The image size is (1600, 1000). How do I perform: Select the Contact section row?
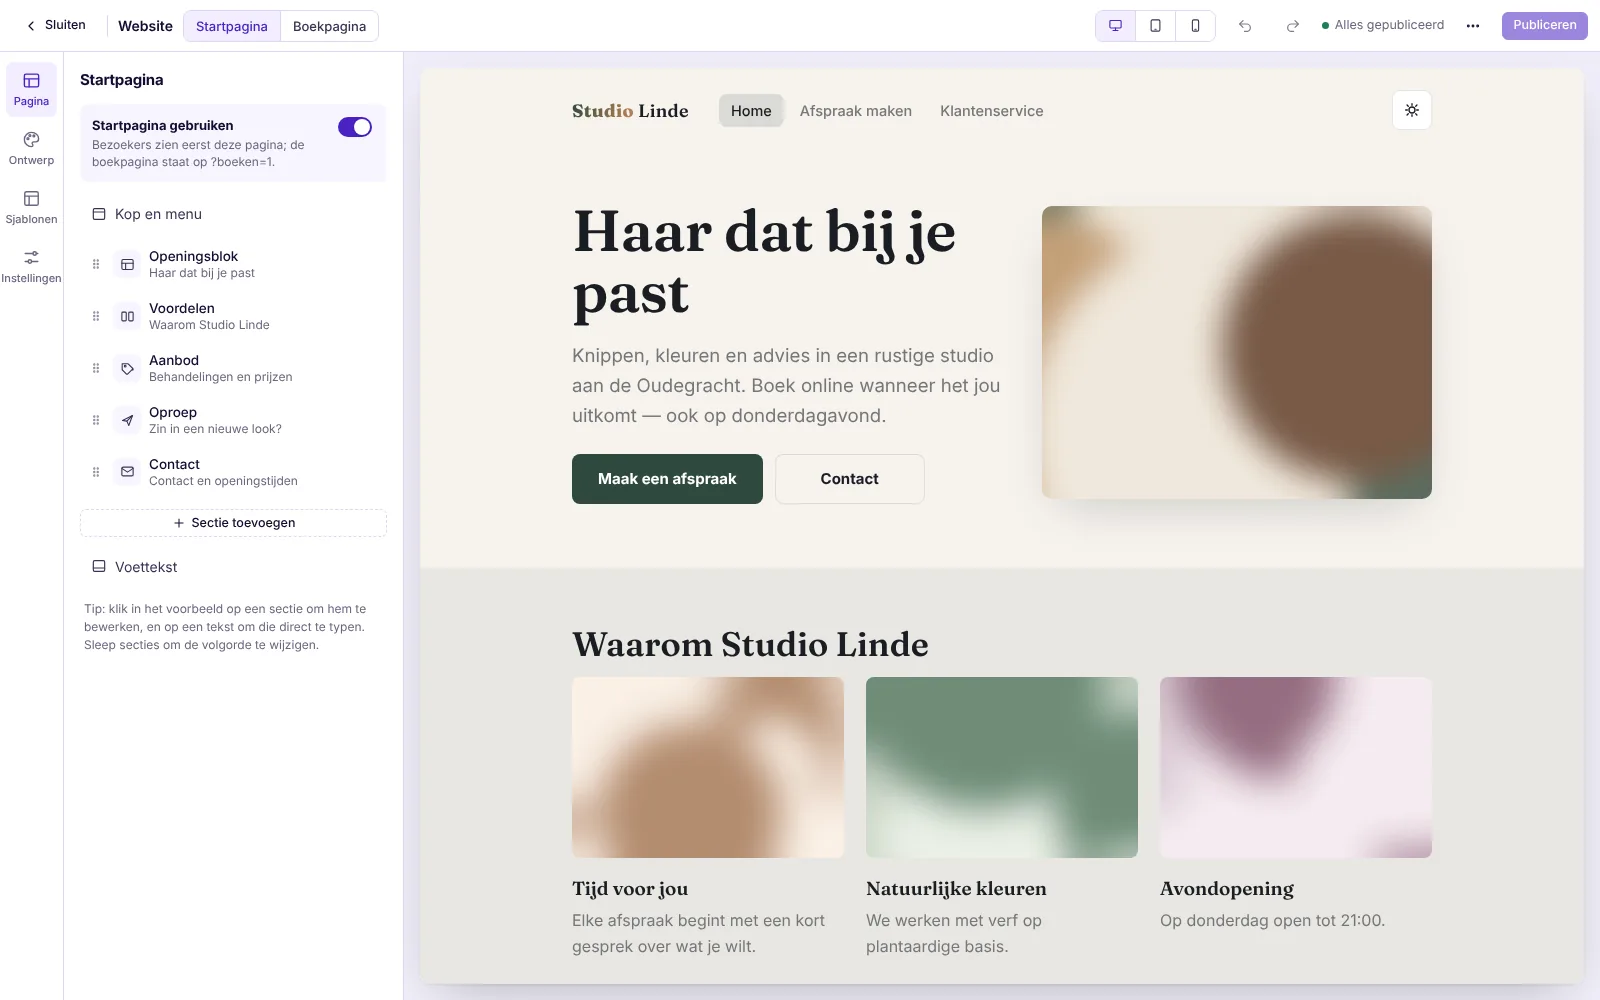coord(233,472)
